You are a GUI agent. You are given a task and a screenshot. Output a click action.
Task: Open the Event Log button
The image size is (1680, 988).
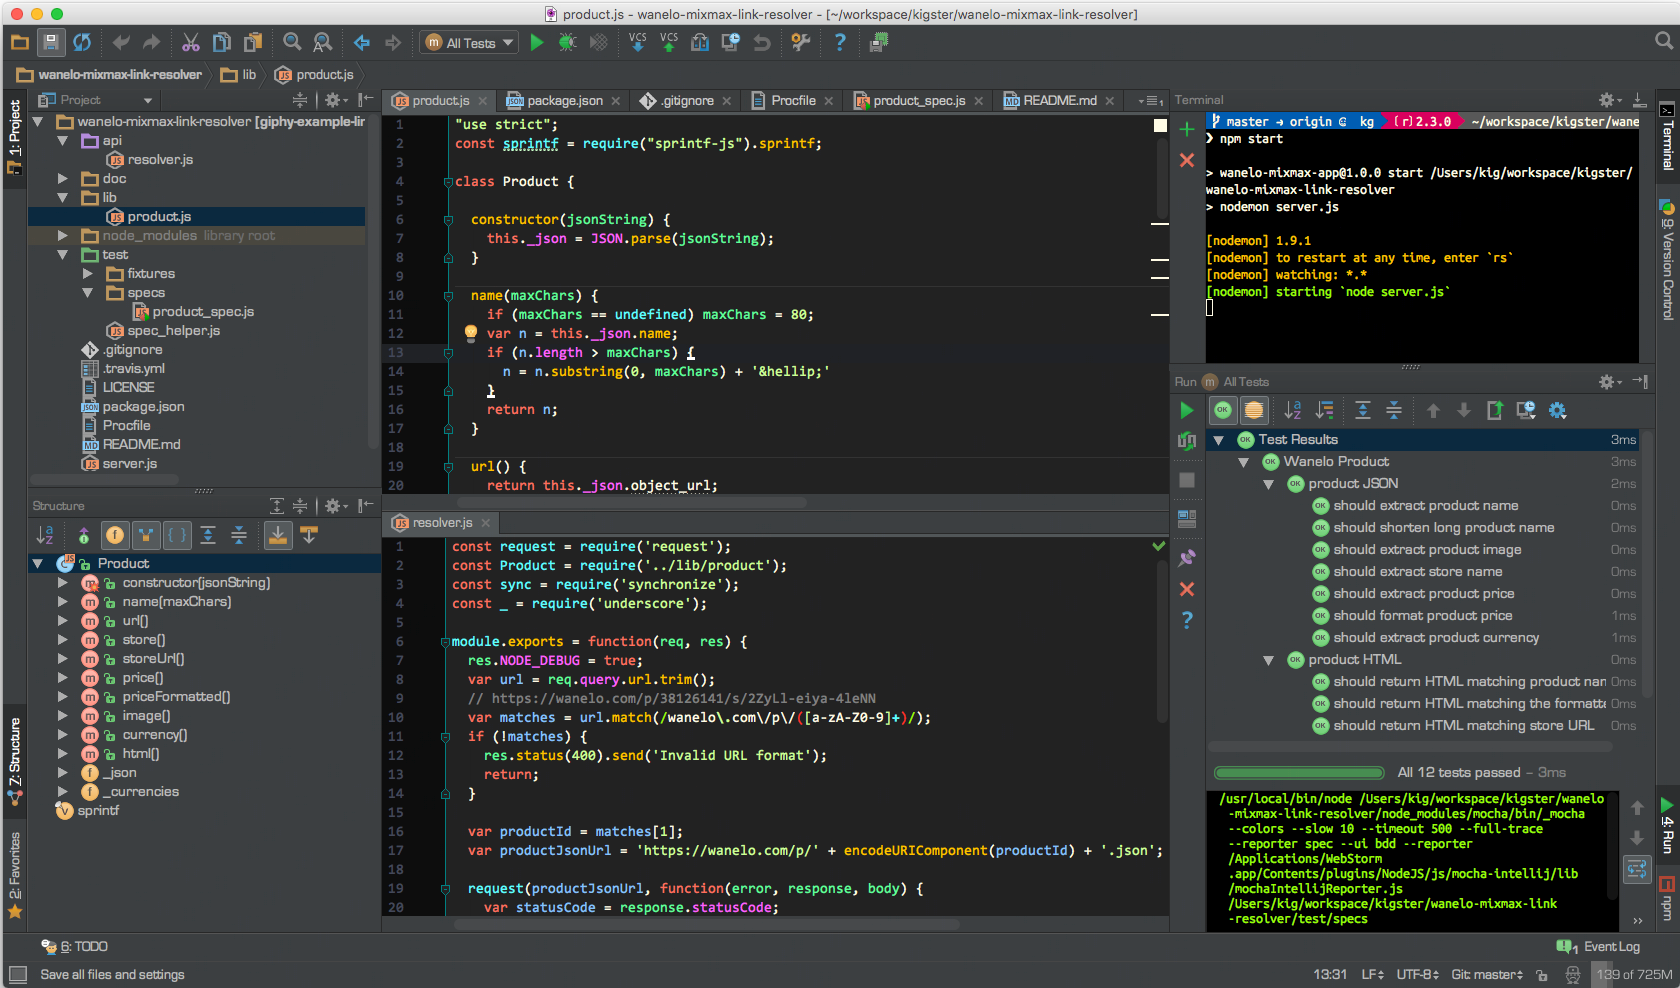tap(1600, 947)
